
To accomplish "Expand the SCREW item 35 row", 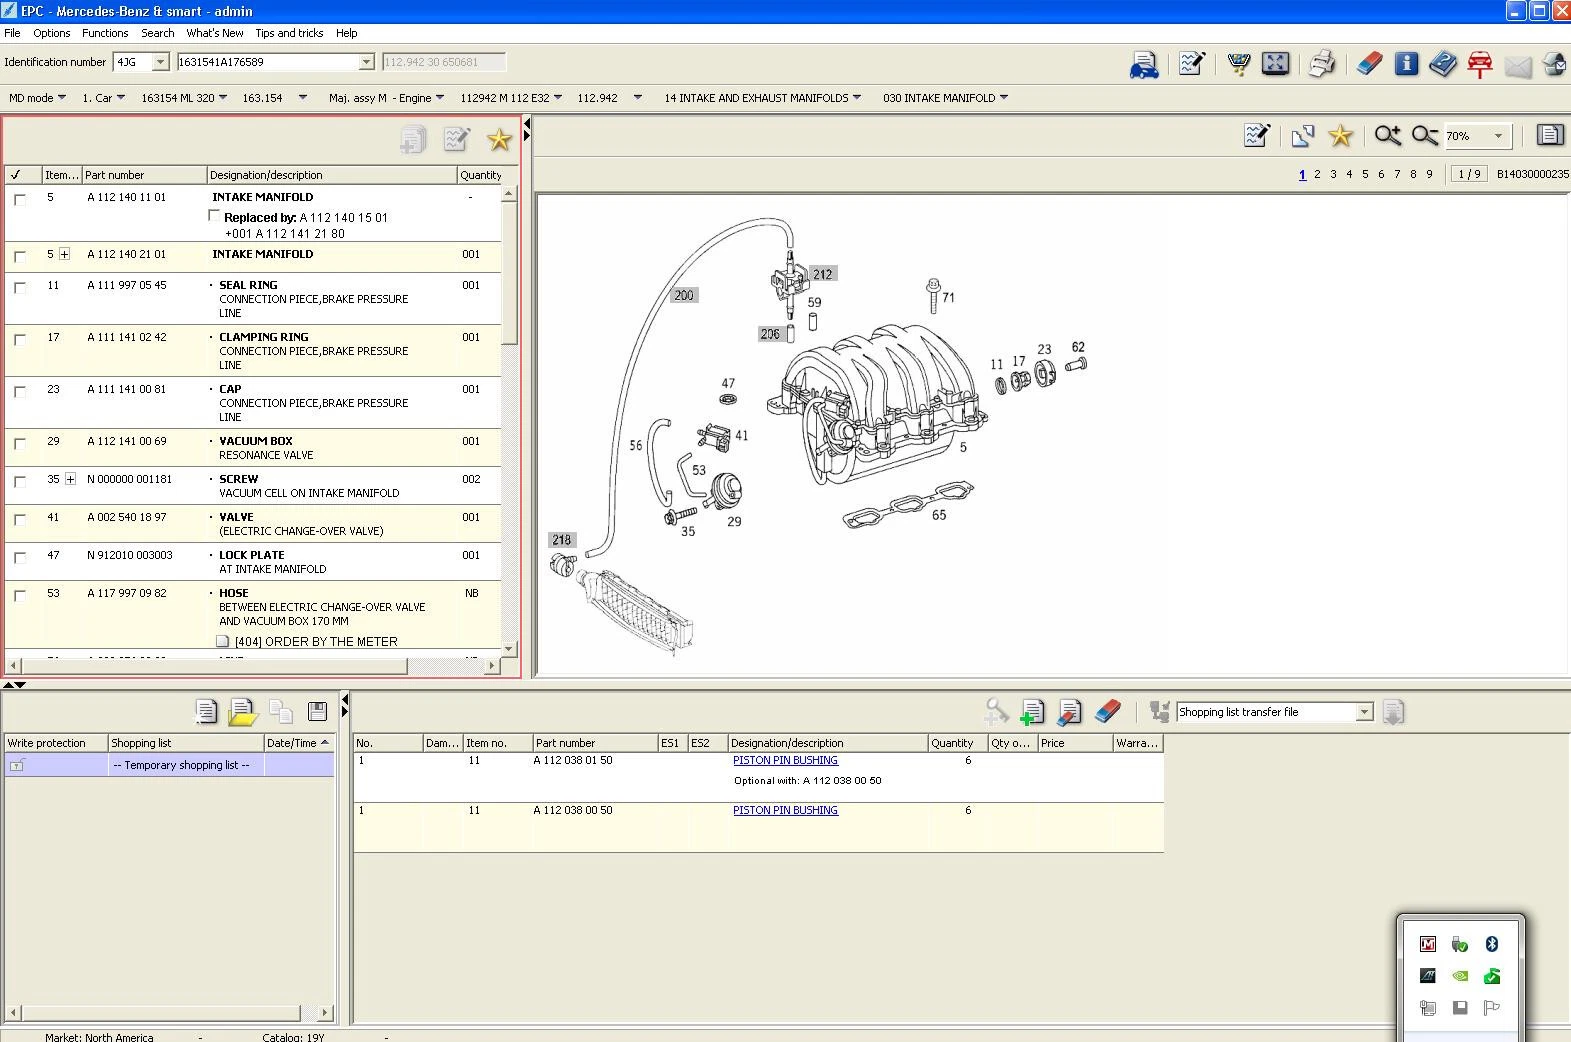I will 70,479.
